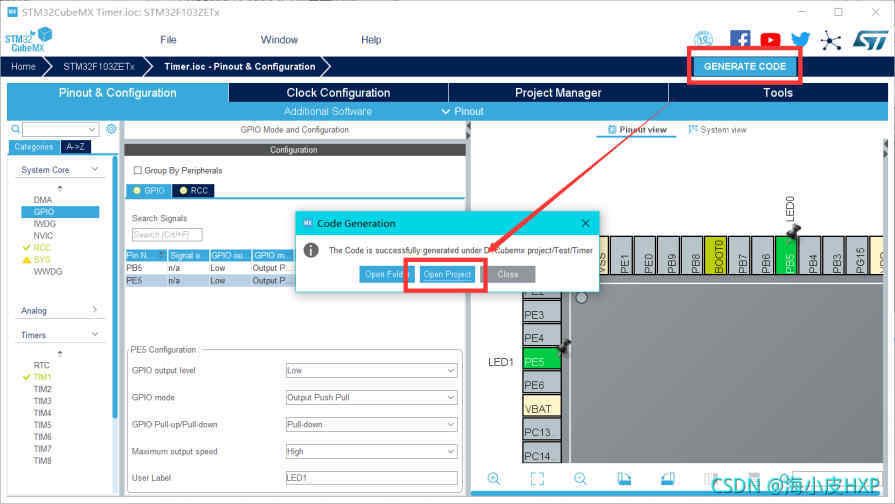Switch to Clock Configuration tab
895x504 pixels.
coord(338,92)
